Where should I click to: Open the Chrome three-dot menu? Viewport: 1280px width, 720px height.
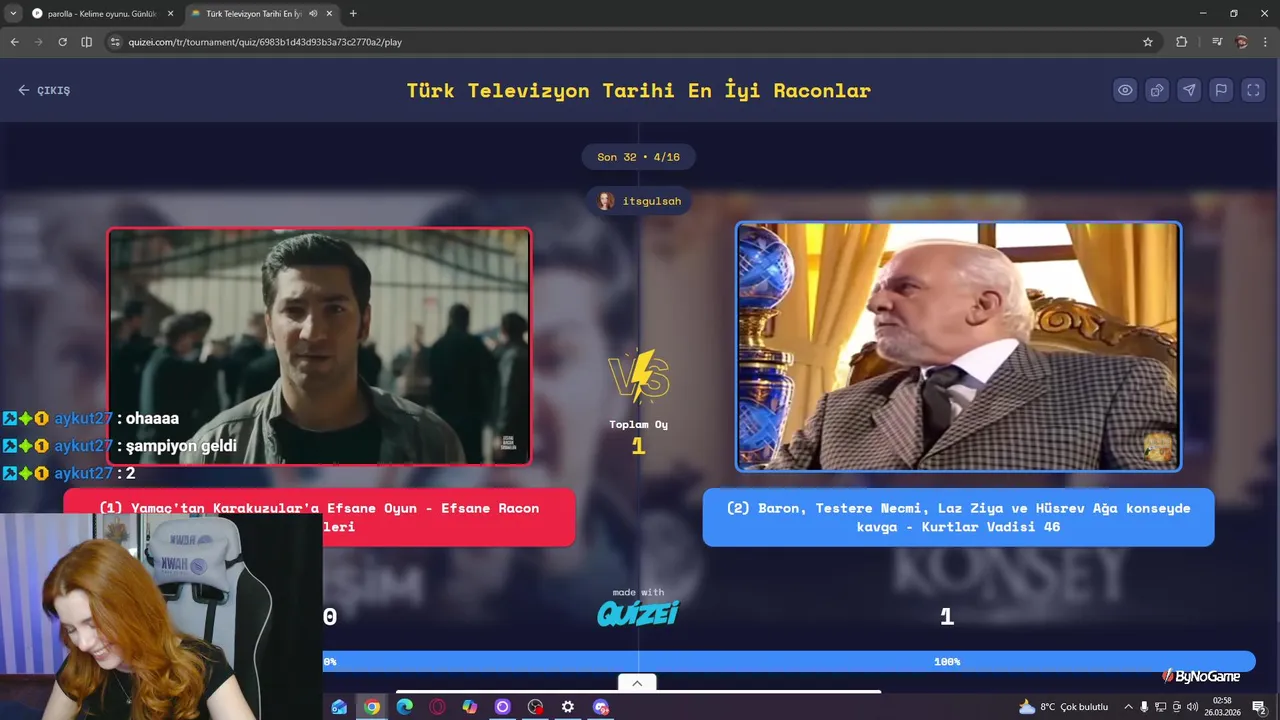(1264, 42)
